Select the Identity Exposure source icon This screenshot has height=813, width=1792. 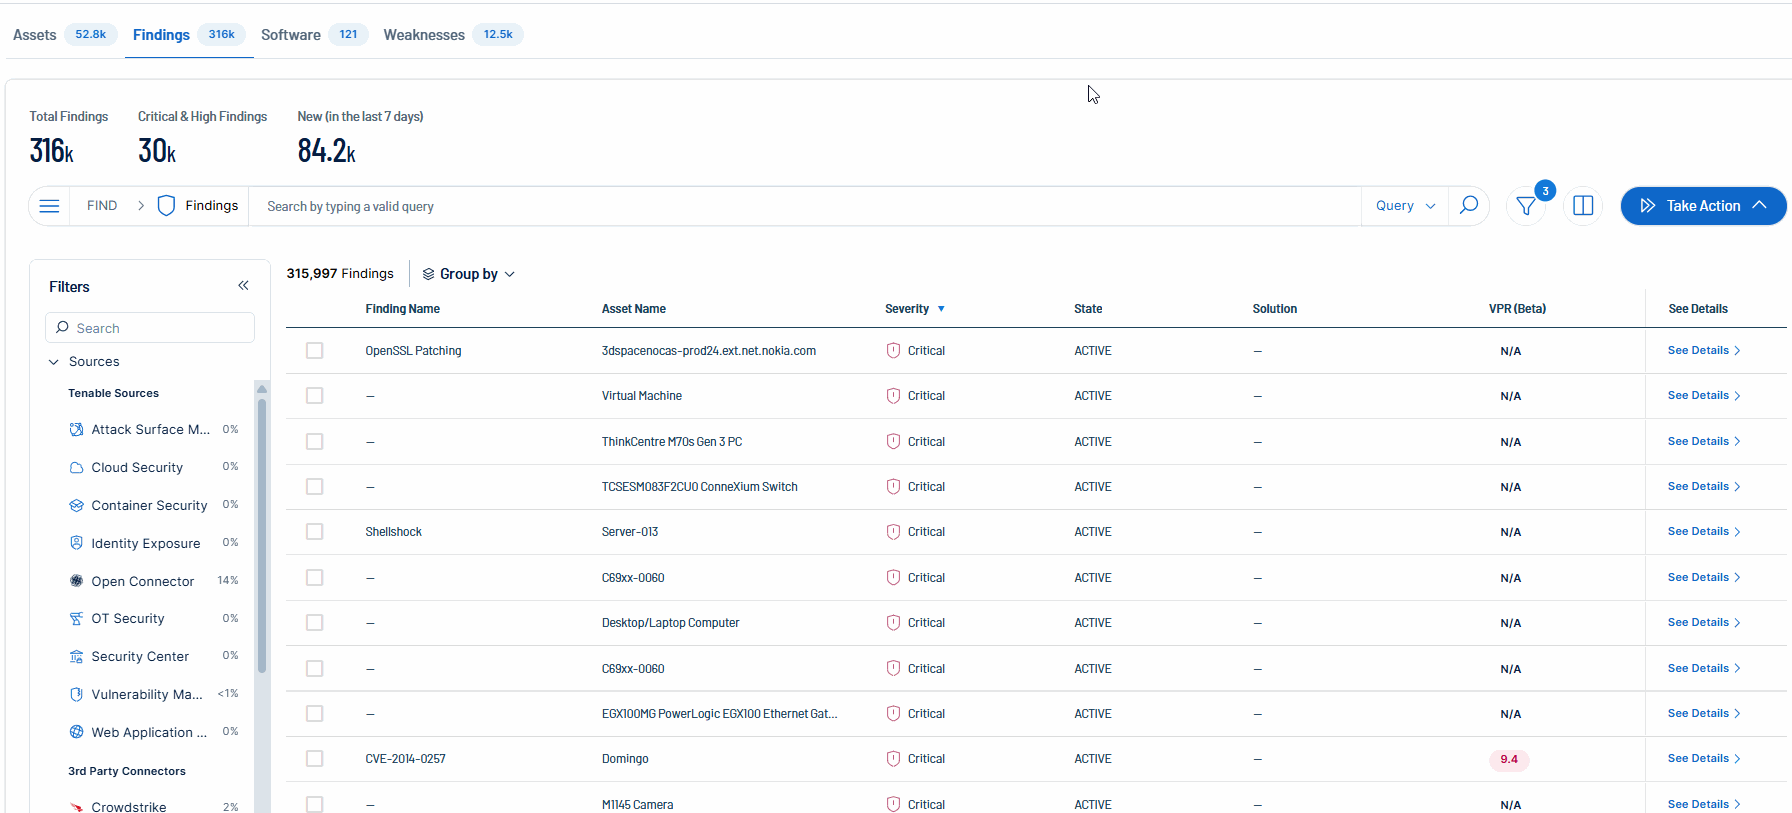coord(76,543)
